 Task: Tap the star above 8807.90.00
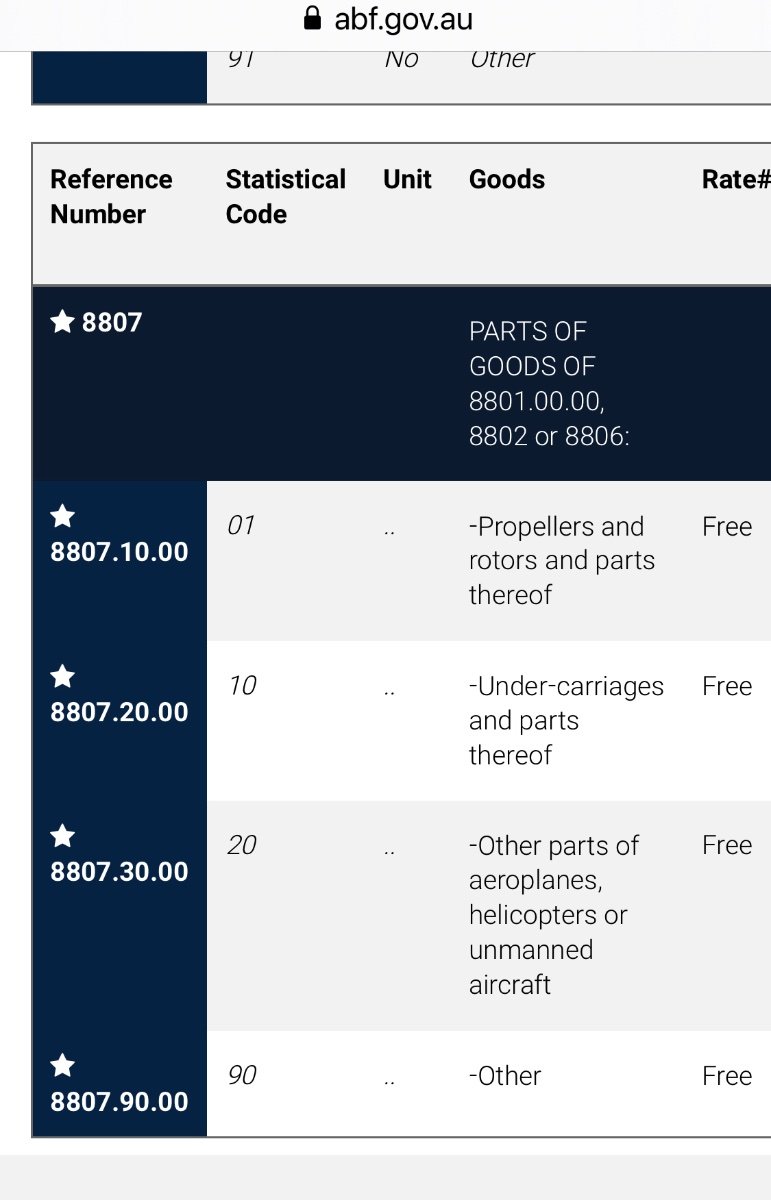tap(62, 1065)
